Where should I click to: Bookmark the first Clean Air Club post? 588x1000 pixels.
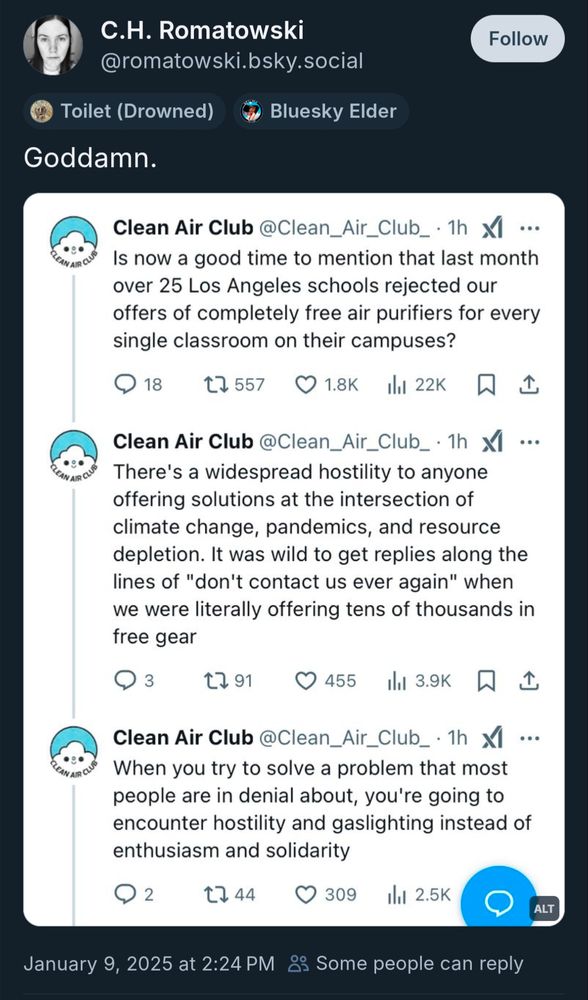487,384
